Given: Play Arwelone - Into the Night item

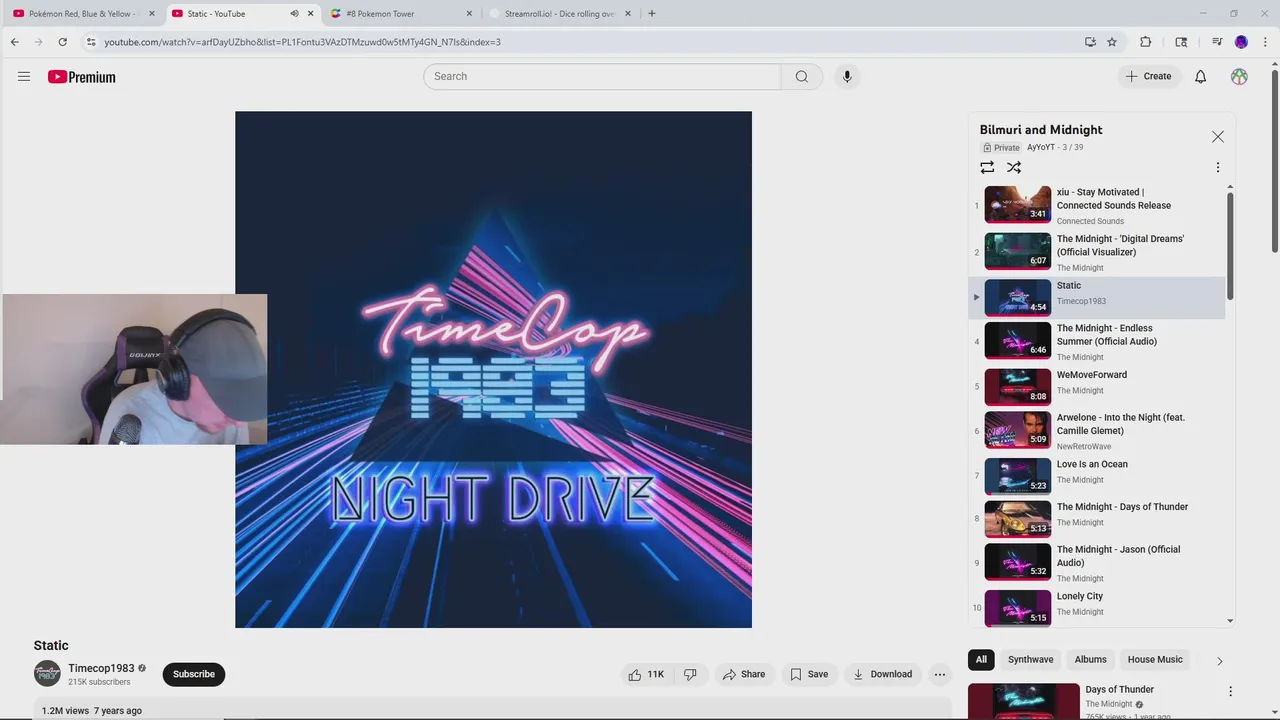Looking at the screenshot, I should pos(1096,431).
